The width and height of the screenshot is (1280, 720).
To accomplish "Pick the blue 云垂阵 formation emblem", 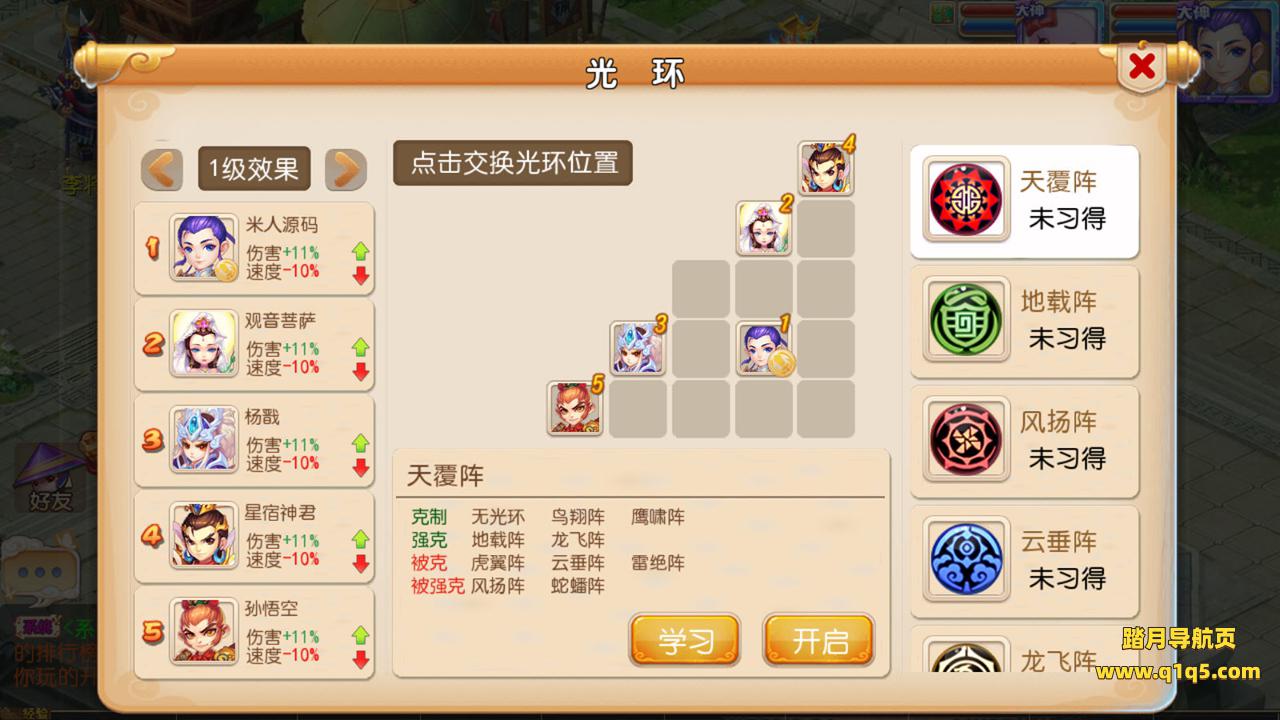I will tap(966, 560).
